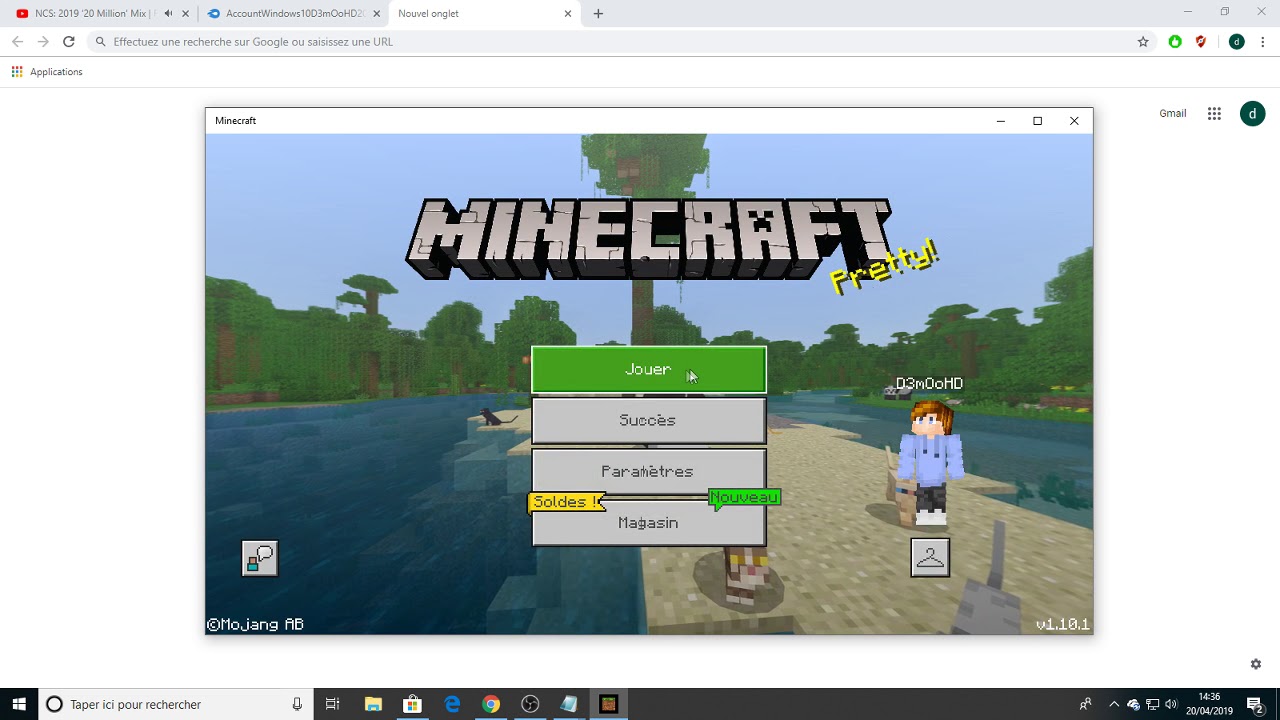Minimize the Minecraft window
Viewport: 1280px width, 720px height.
point(1000,121)
